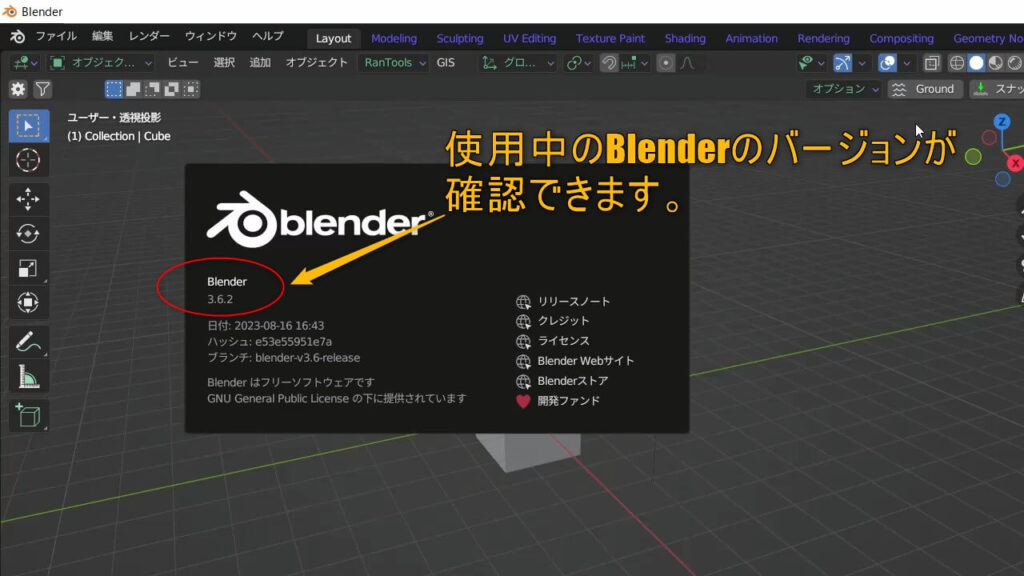This screenshot has height=576, width=1024.
Task: Click the heart icon beside 開発ファンド
Action: pos(523,401)
